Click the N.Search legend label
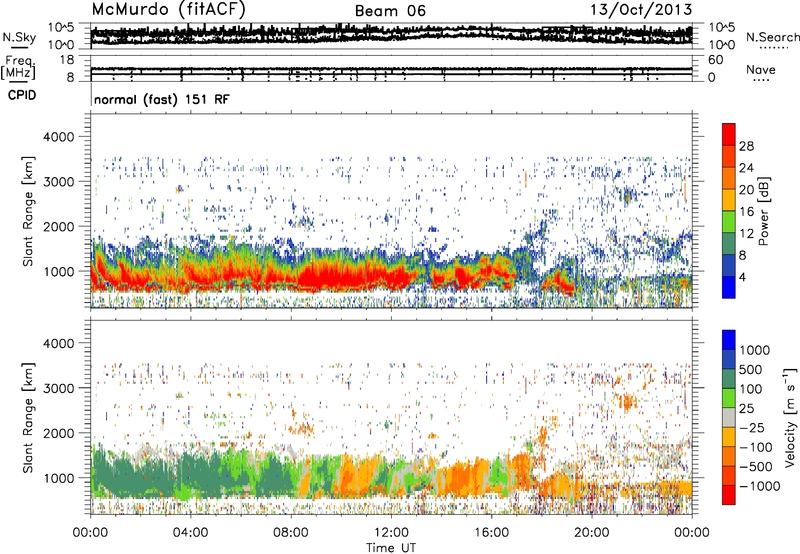 772,37
